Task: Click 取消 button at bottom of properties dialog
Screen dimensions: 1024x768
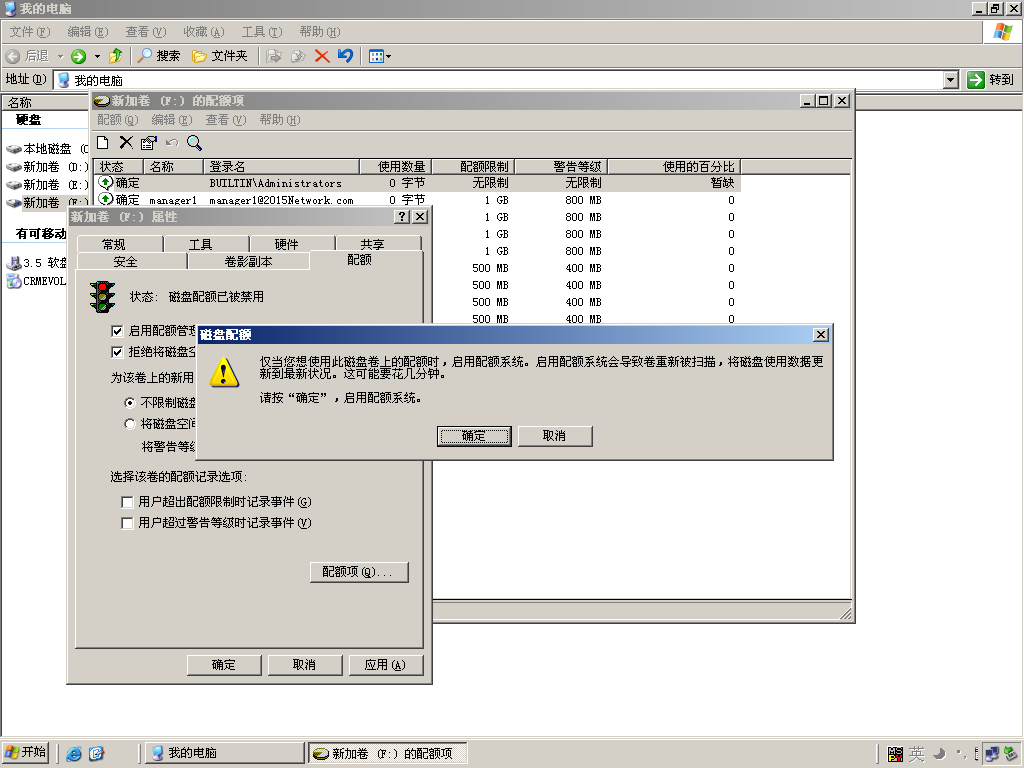Action: click(305, 665)
